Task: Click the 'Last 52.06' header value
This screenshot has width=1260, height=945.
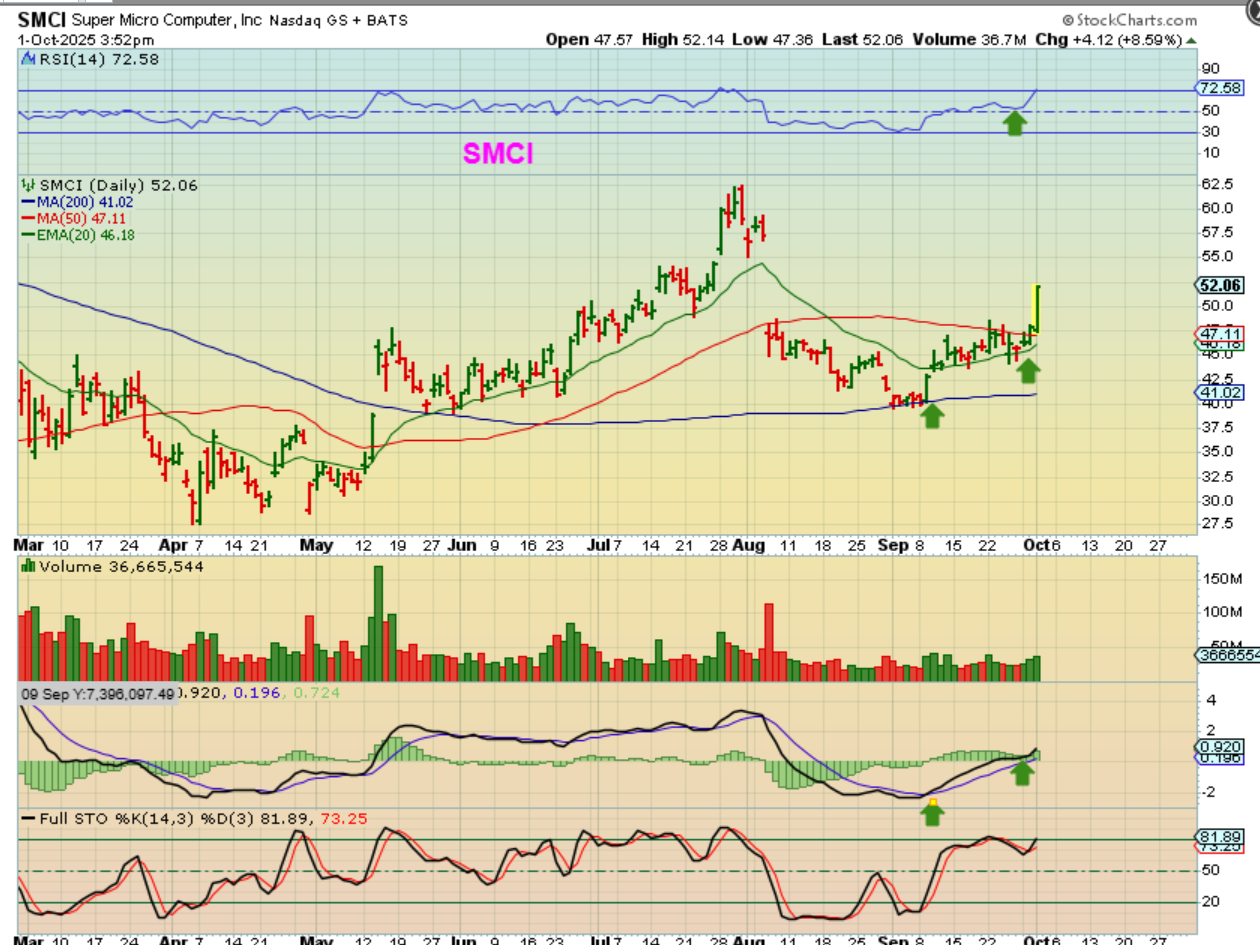Action: pyautogui.click(x=865, y=39)
